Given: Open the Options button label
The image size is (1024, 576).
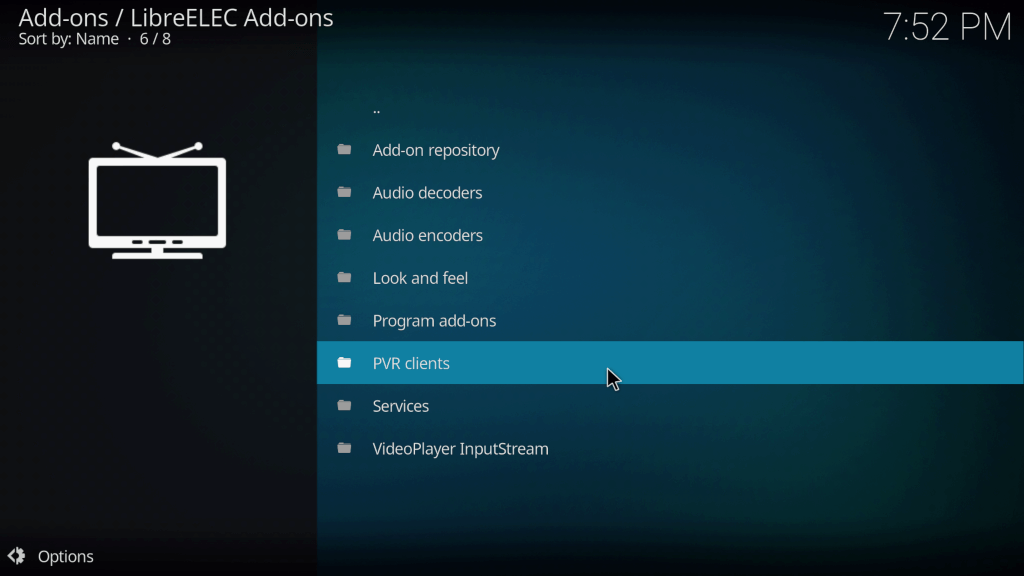Looking at the screenshot, I should 65,557.
